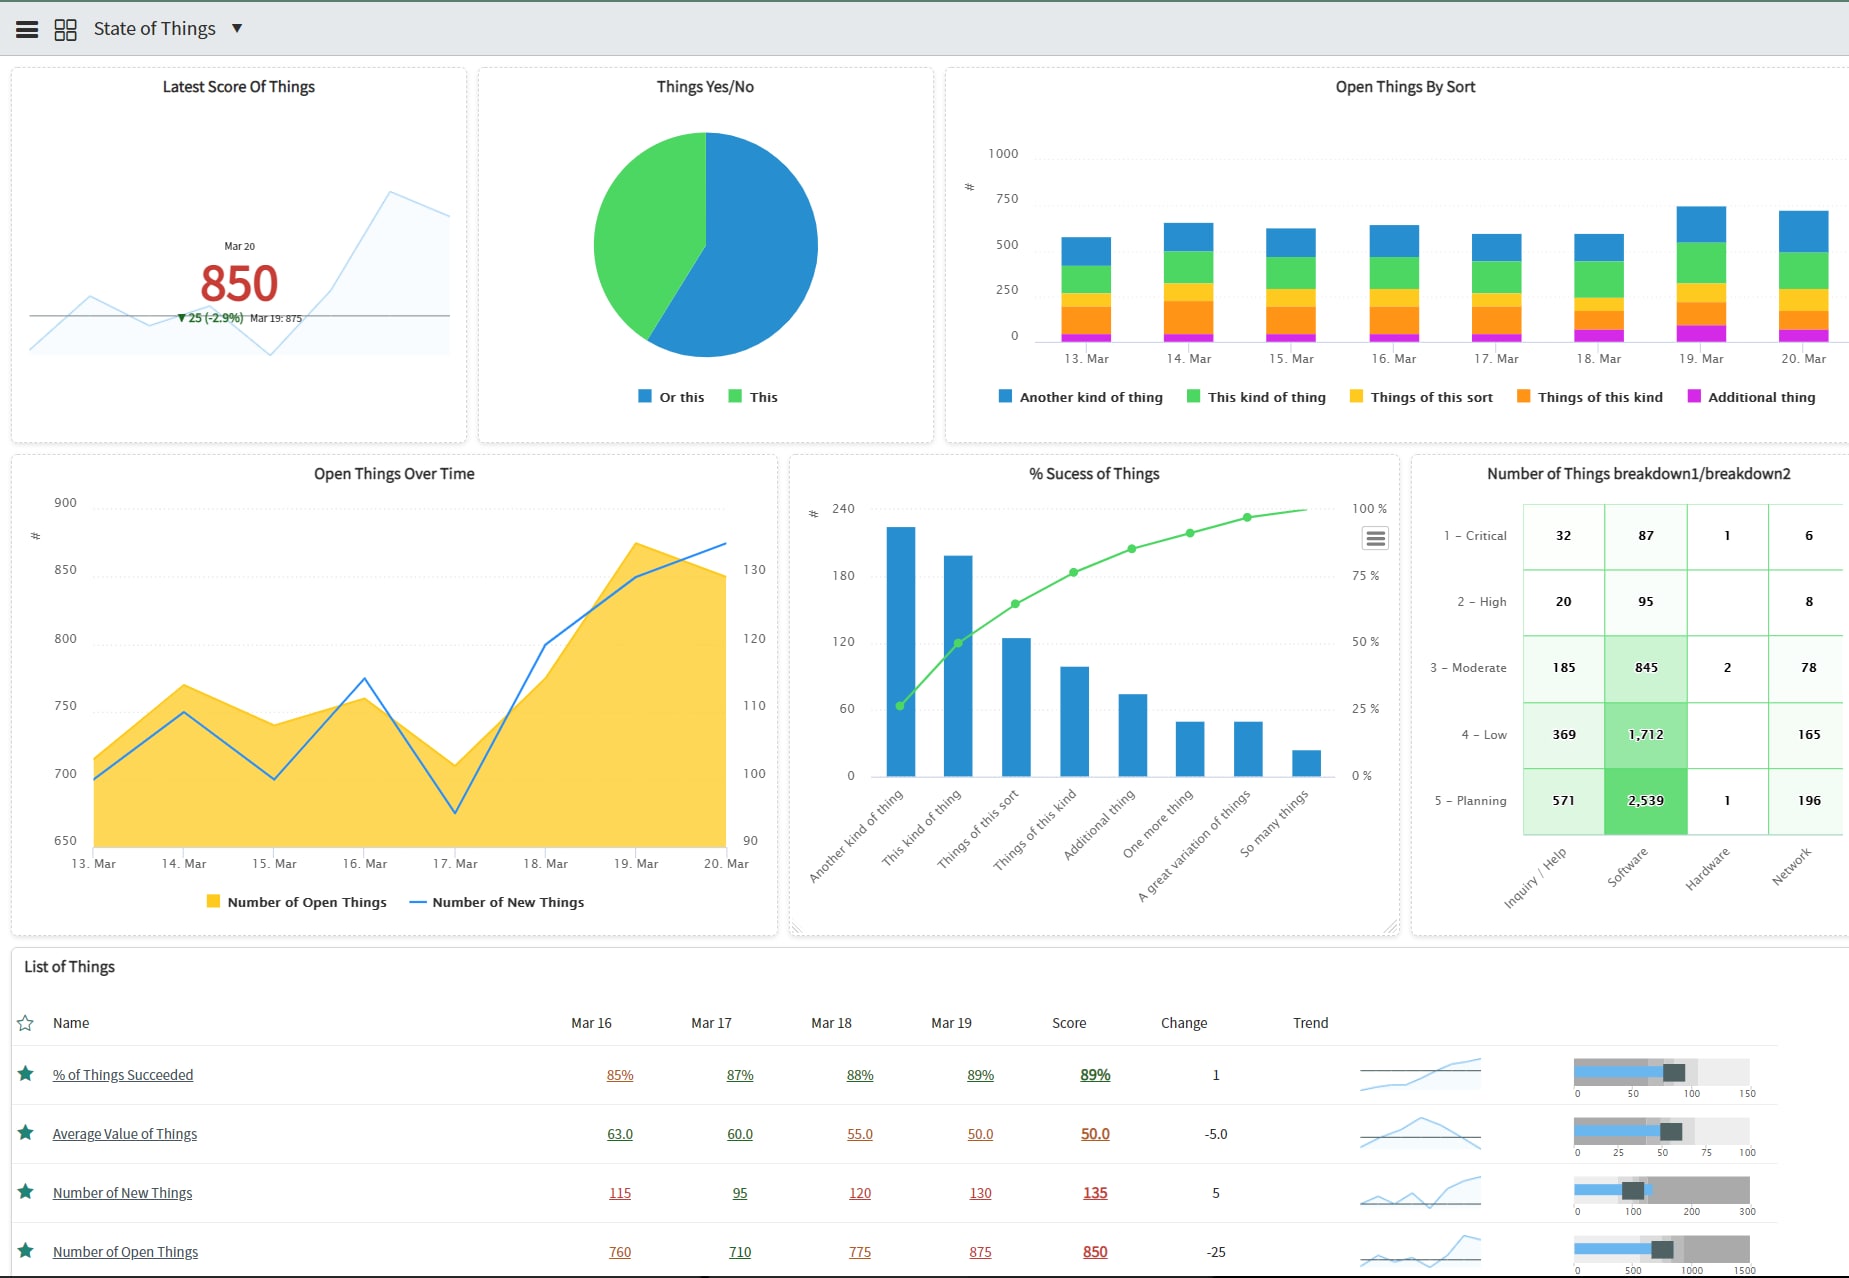Star the "% of Things Succeeded" row

pos(25,1074)
